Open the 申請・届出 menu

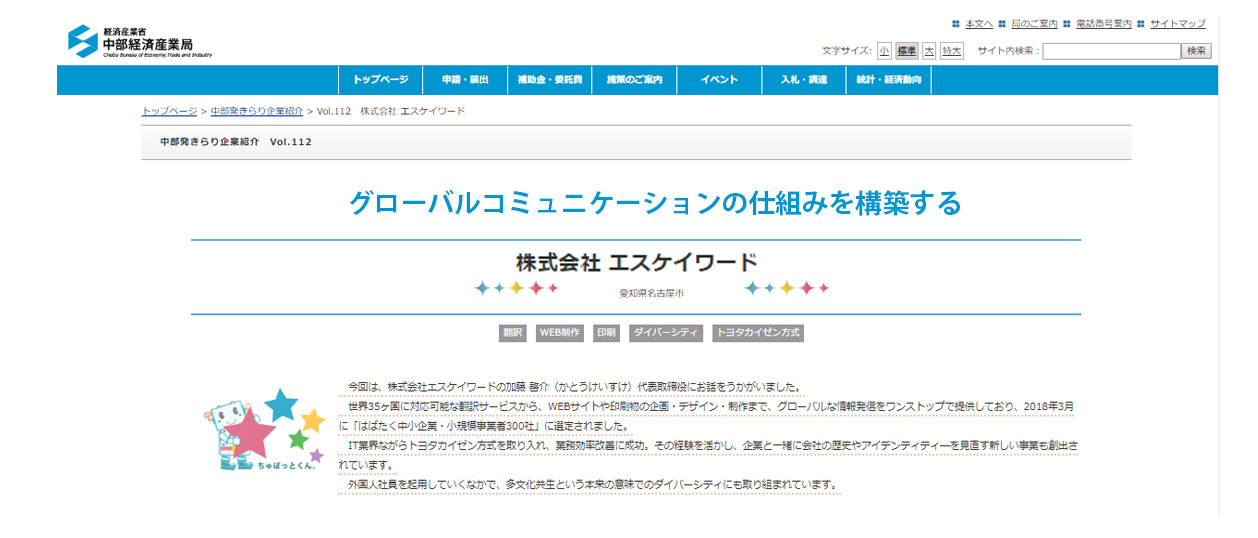tap(465, 80)
